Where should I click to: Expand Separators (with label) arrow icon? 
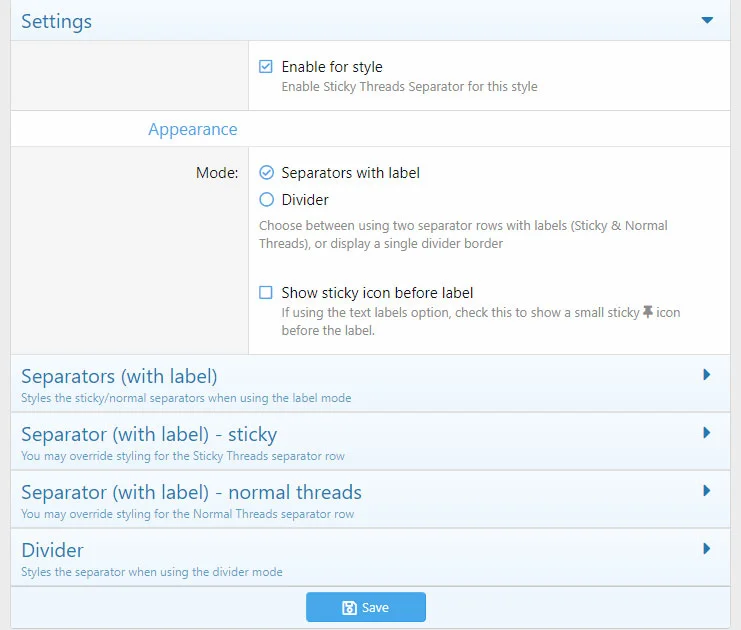706,375
